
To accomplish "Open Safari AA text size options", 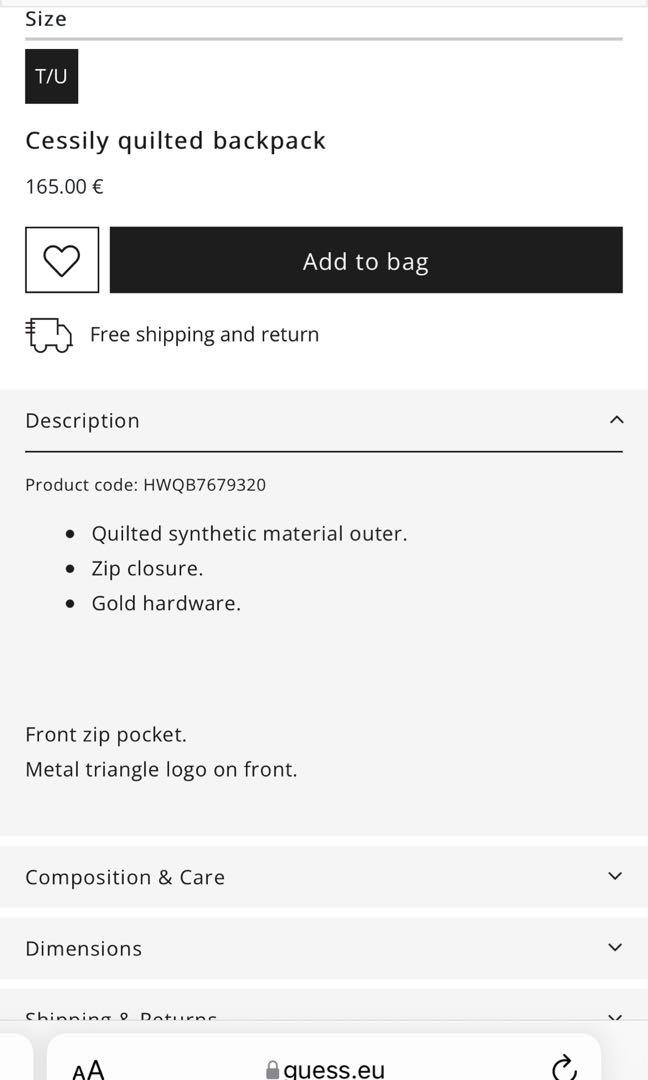I will coord(88,1069).
